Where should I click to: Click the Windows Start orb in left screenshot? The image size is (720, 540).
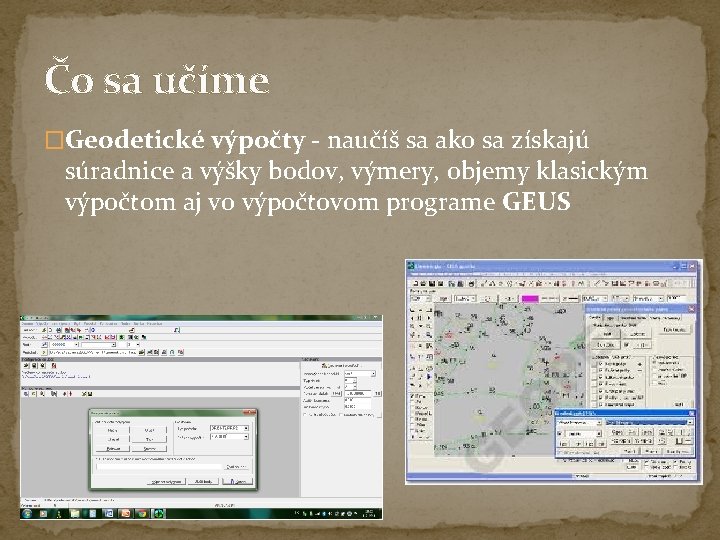coord(28,513)
